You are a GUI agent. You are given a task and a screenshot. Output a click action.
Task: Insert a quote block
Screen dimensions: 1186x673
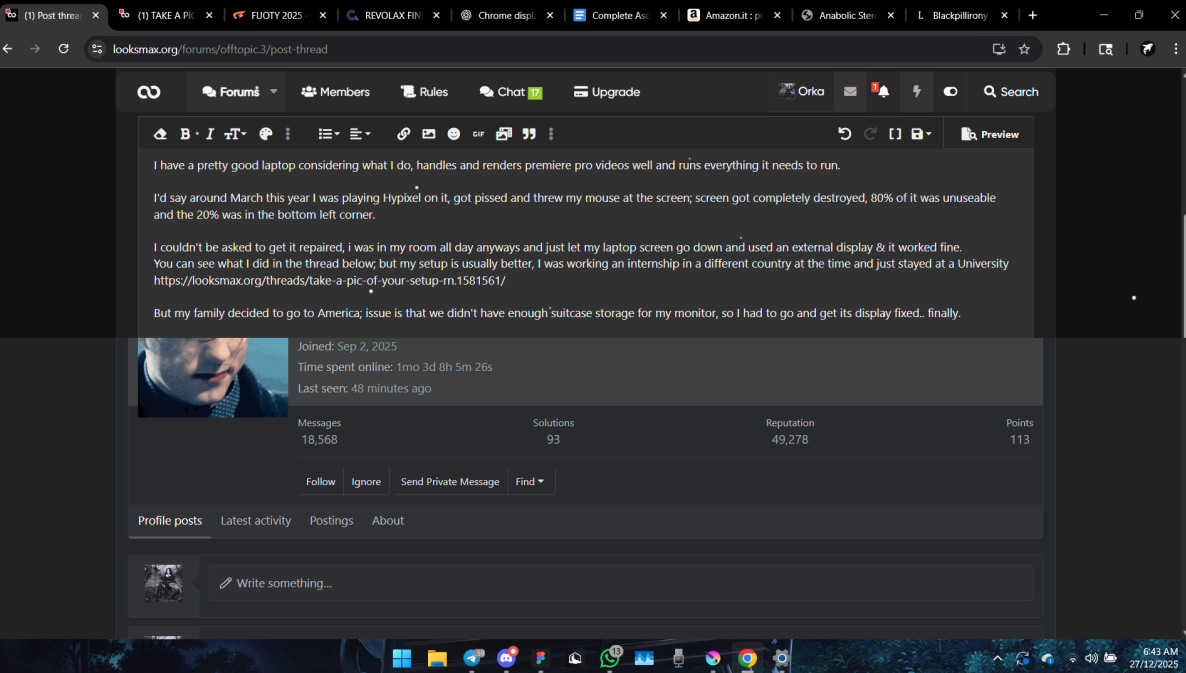click(529, 134)
